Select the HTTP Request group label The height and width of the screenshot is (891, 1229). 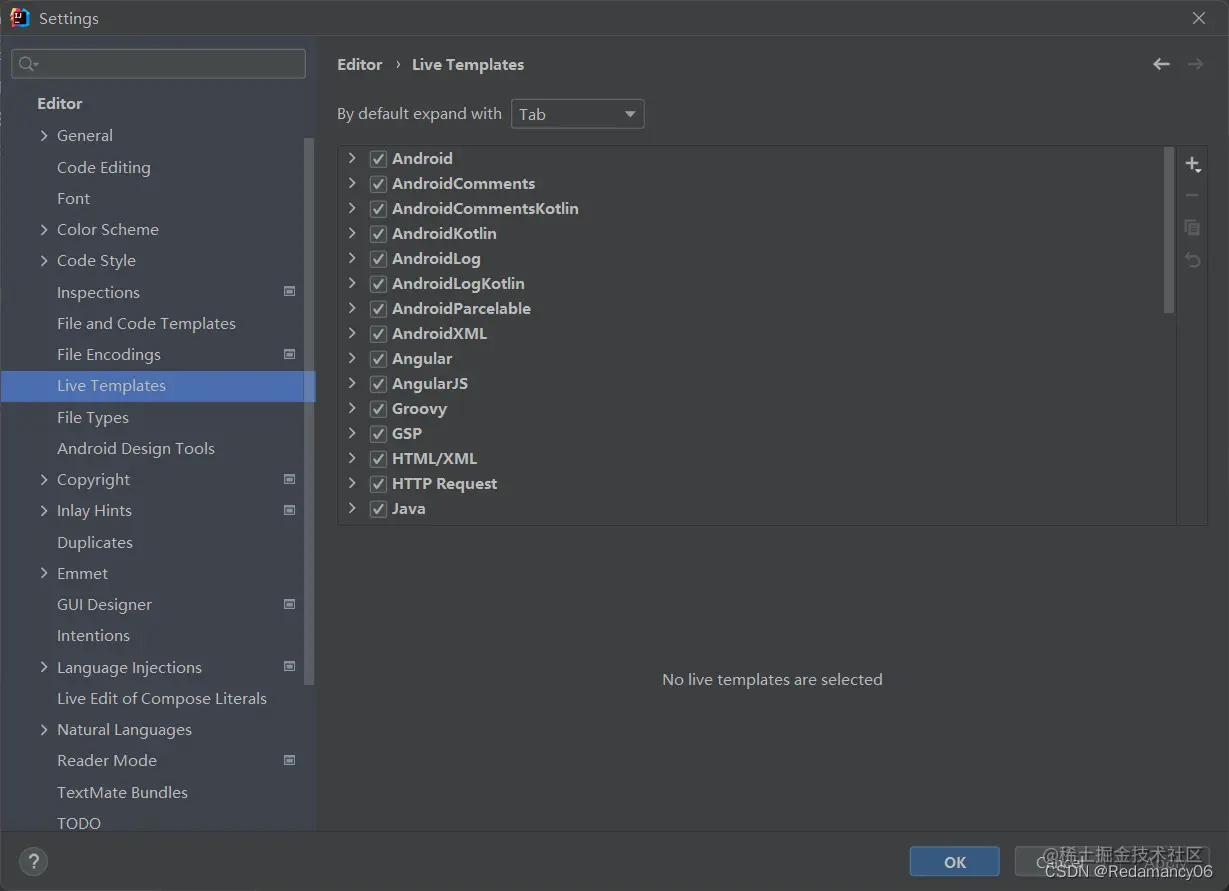444,484
